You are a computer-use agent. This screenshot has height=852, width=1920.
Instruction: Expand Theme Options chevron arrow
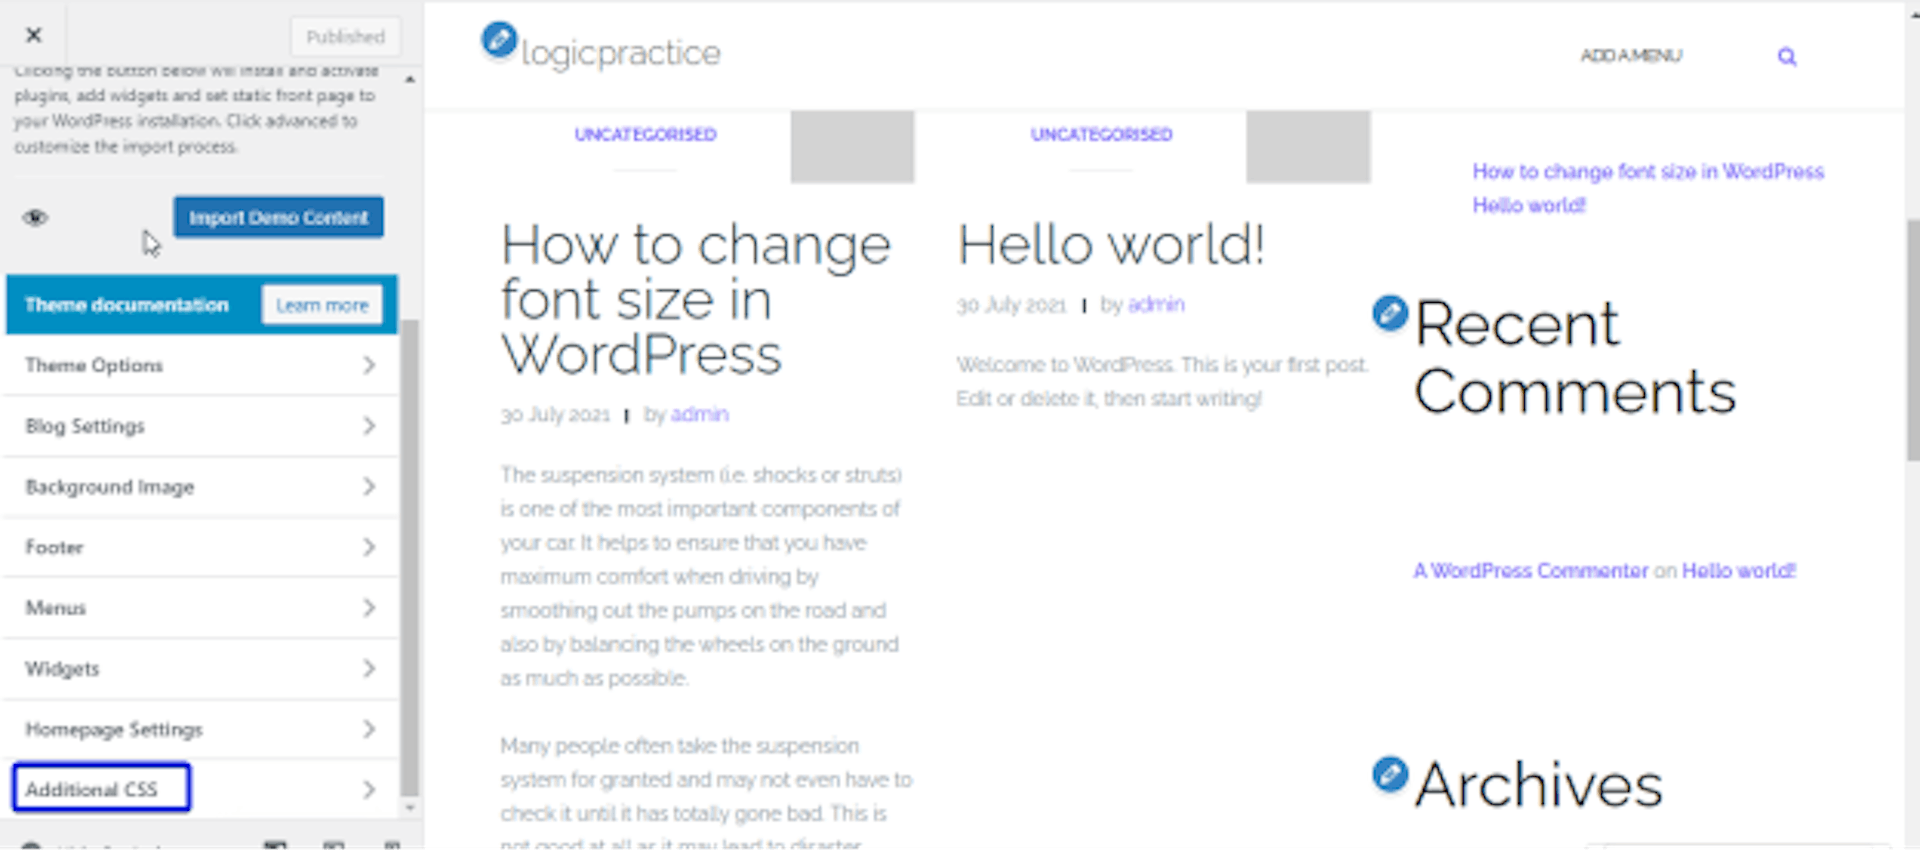pyautogui.click(x=369, y=365)
